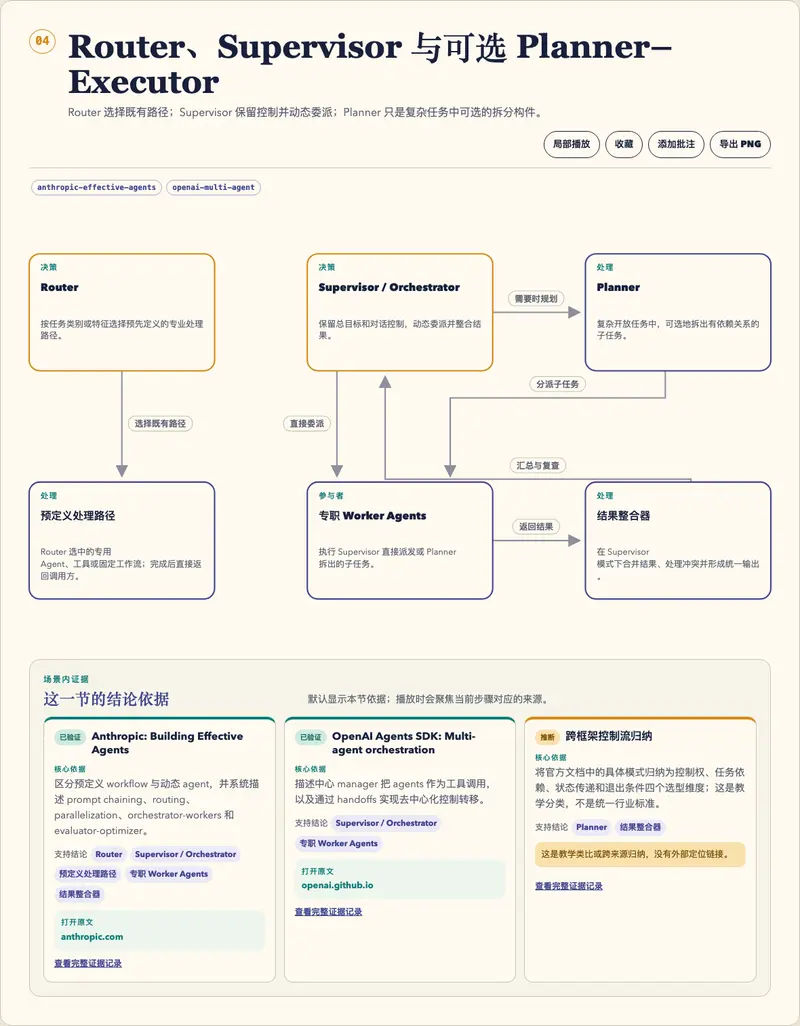Select the Supervisor / Orchestrator diagram node
The height and width of the screenshot is (1026, 800).
click(x=400, y=312)
